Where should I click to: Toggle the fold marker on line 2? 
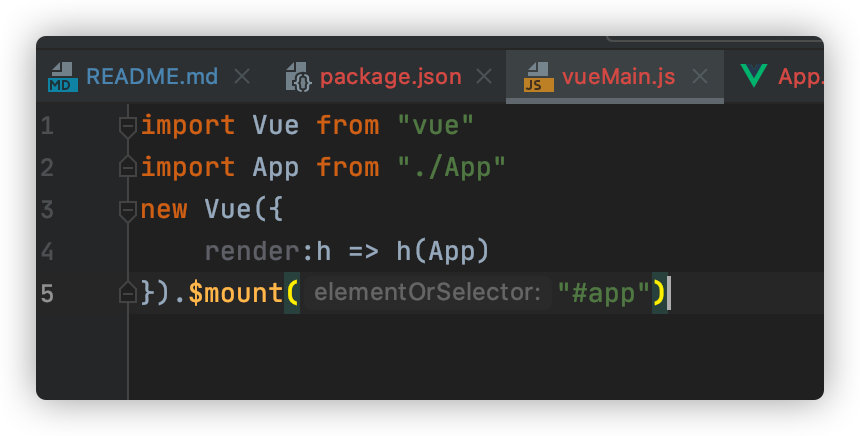click(127, 168)
